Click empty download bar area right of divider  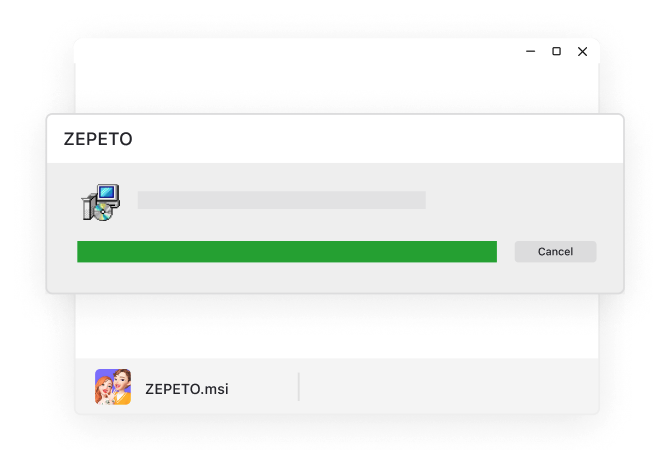[x=447, y=387]
